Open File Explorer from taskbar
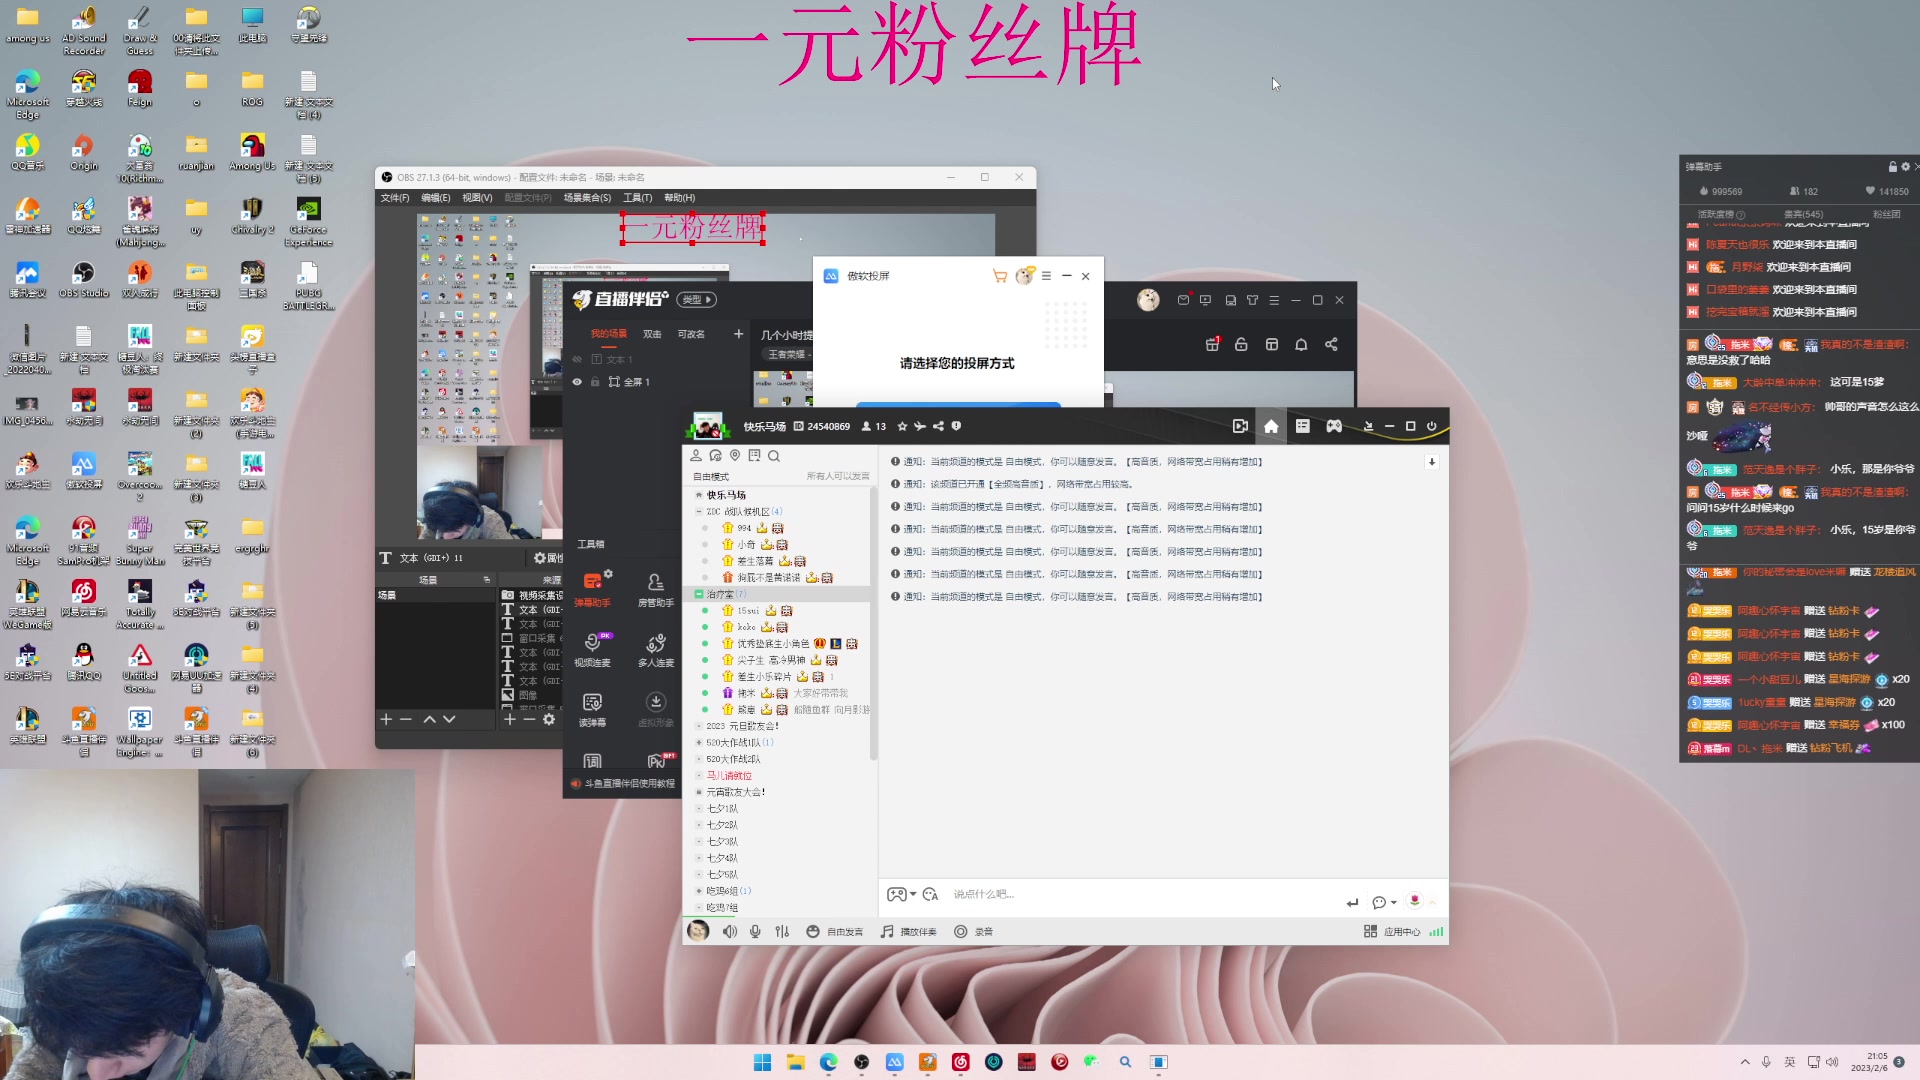Screen dimensions: 1920x1080 [795, 1062]
